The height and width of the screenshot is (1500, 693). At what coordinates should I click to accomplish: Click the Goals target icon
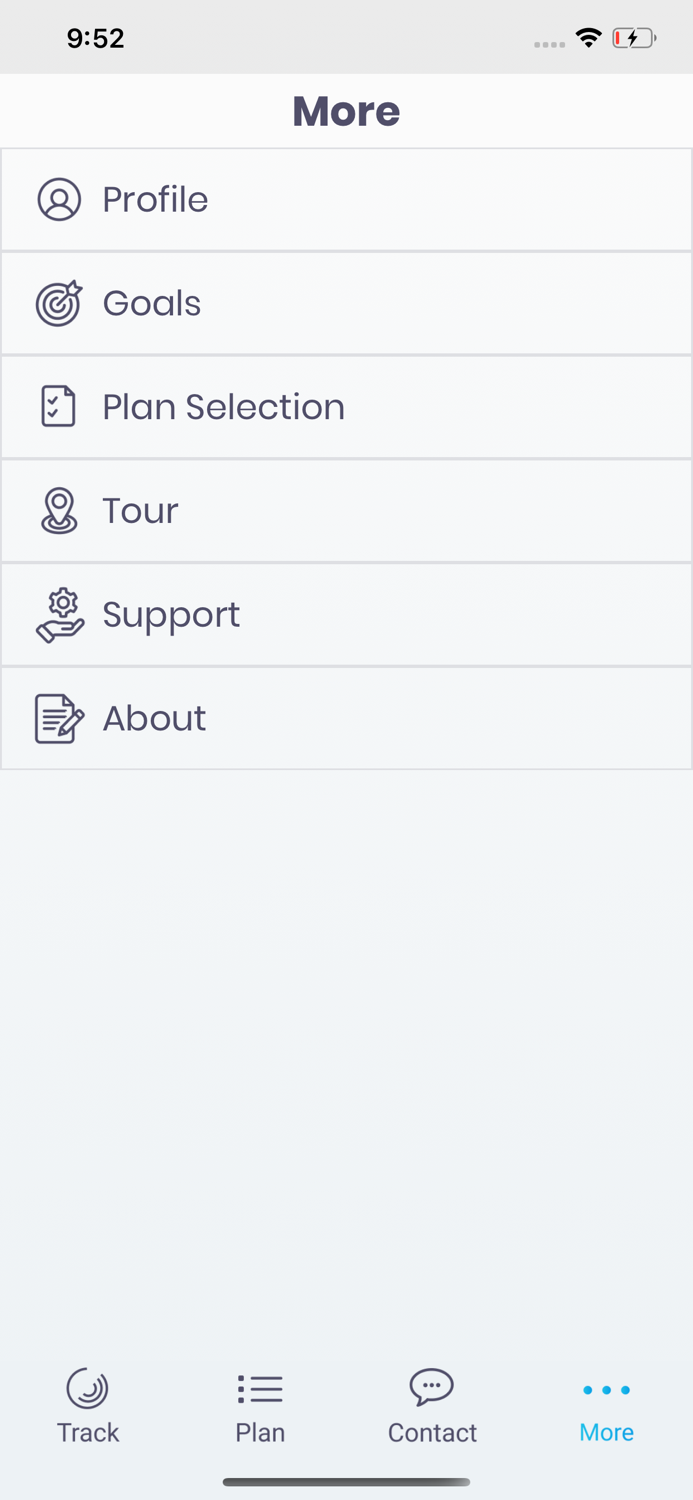[60, 303]
